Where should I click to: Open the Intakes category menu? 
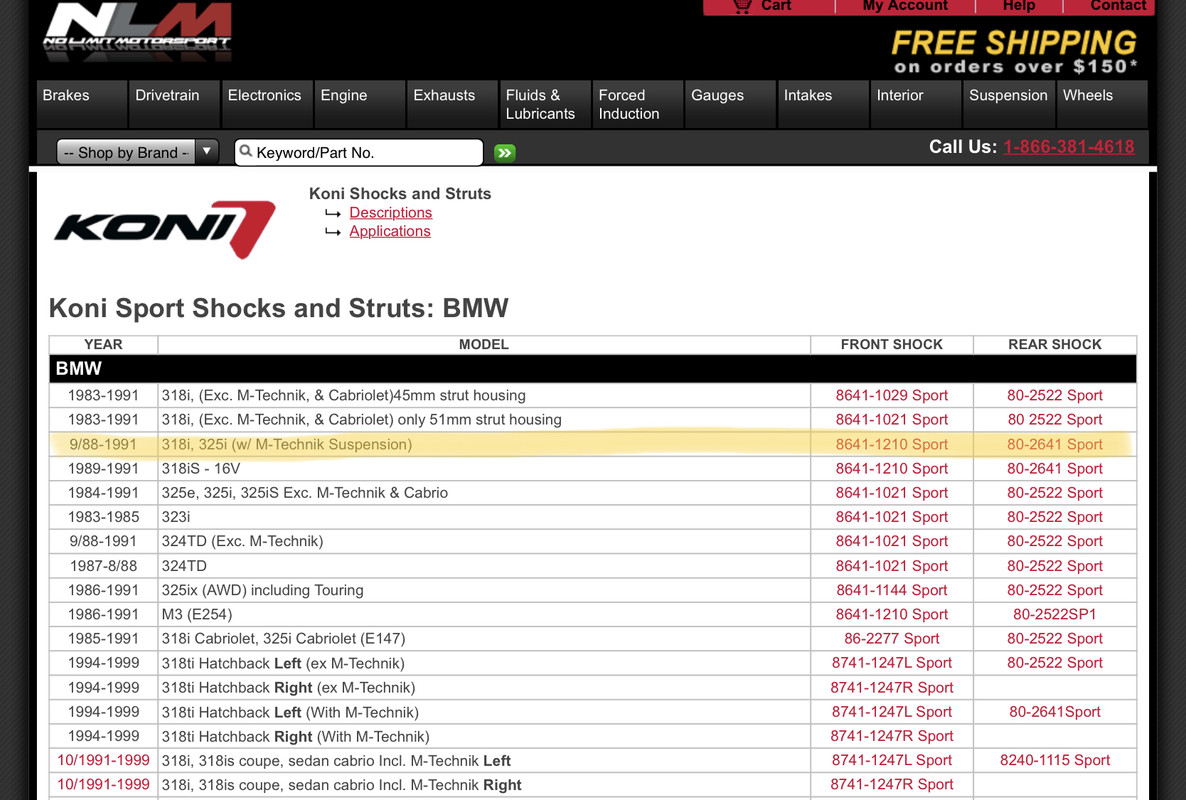click(x=823, y=104)
